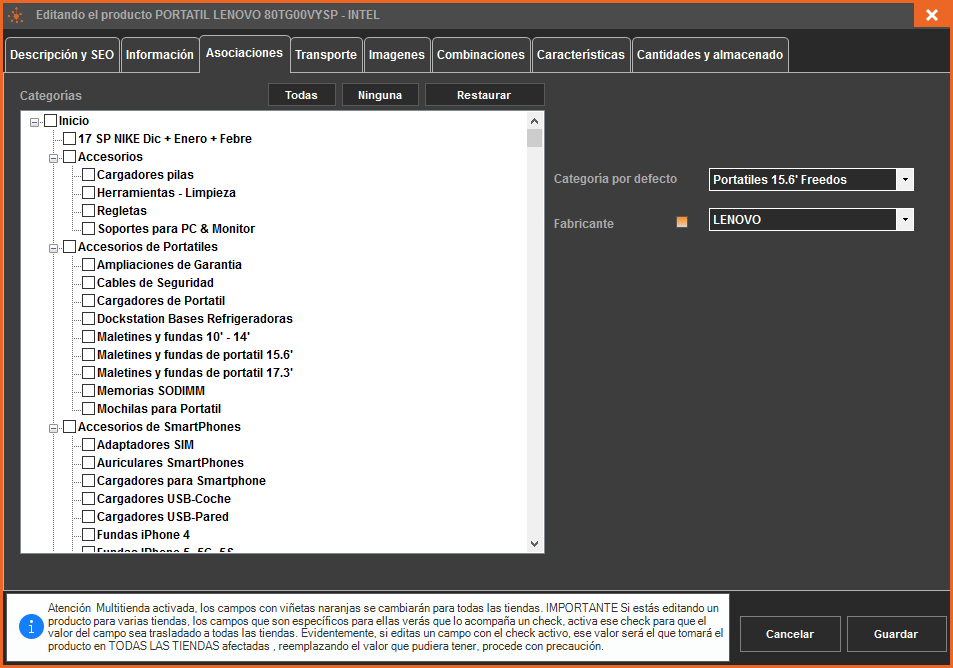Toggle the orange Fabricante multistore checkbox
The width and height of the screenshot is (953, 668).
(682, 222)
